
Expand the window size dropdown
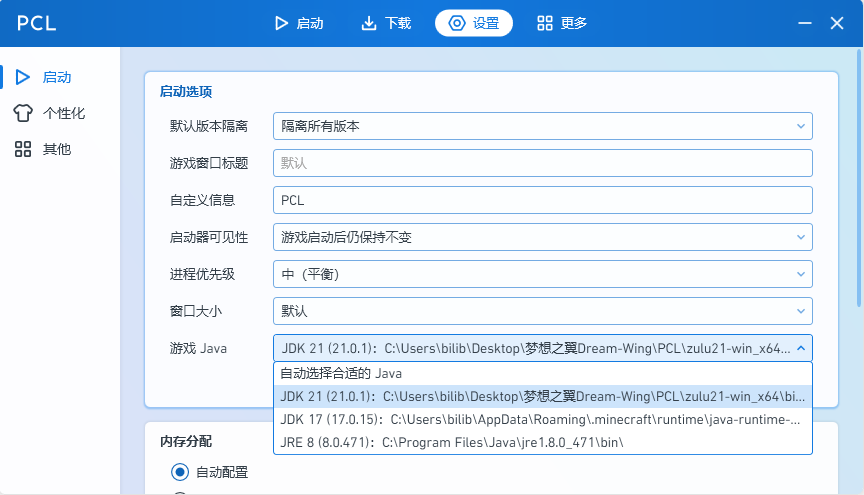(542, 311)
